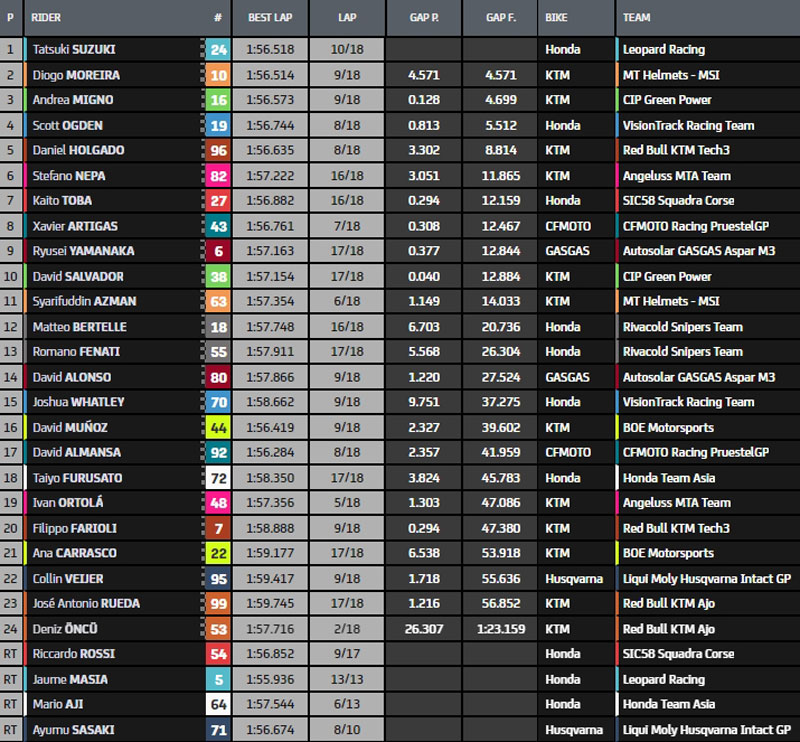Click David Muñoz's yellow number 44 badge
Image resolution: width=800 pixels, height=742 pixels.
(218, 428)
